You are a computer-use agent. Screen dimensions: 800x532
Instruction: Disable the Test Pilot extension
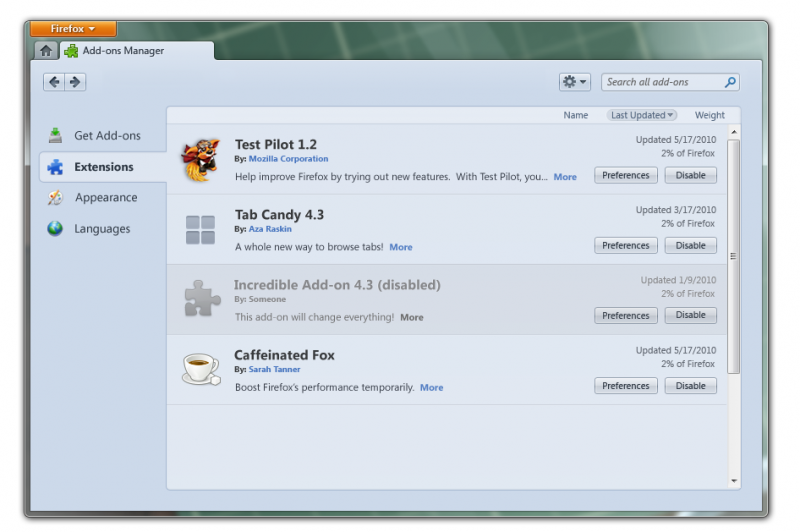click(x=690, y=175)
